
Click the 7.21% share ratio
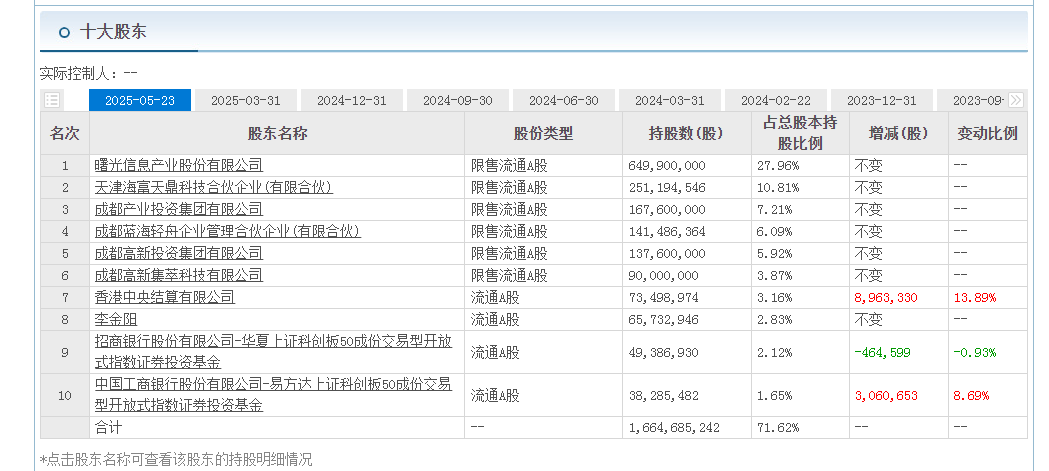pyautogui.click(x=775, y=209)
